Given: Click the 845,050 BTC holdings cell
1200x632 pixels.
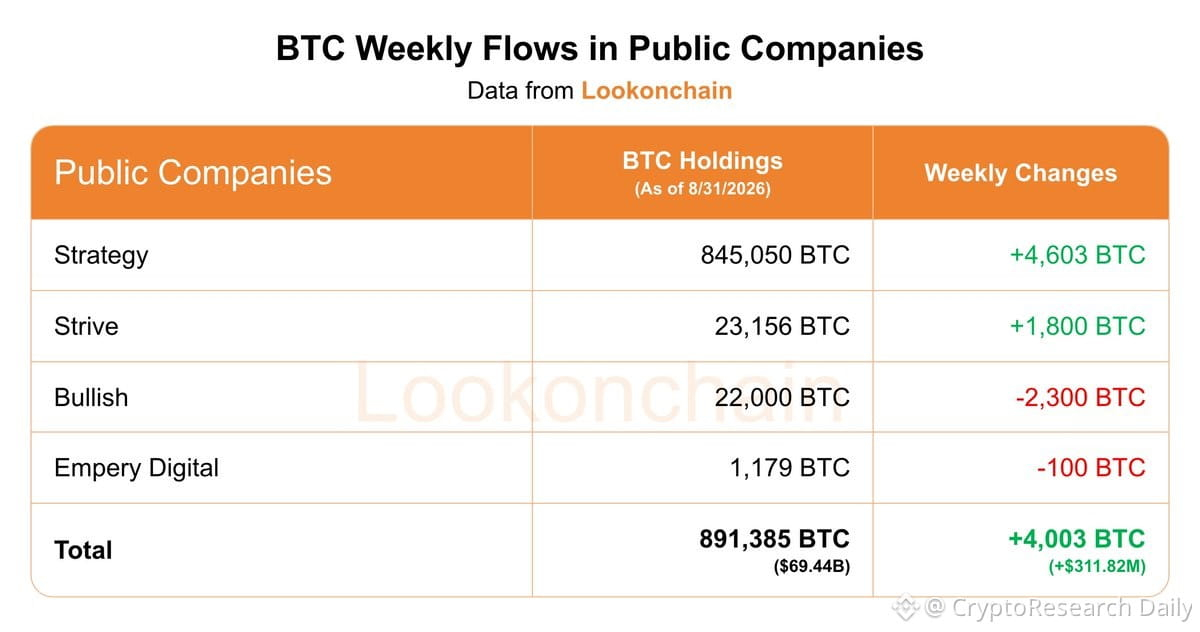Looking at the screenshot, I should (x=775, y=255).
